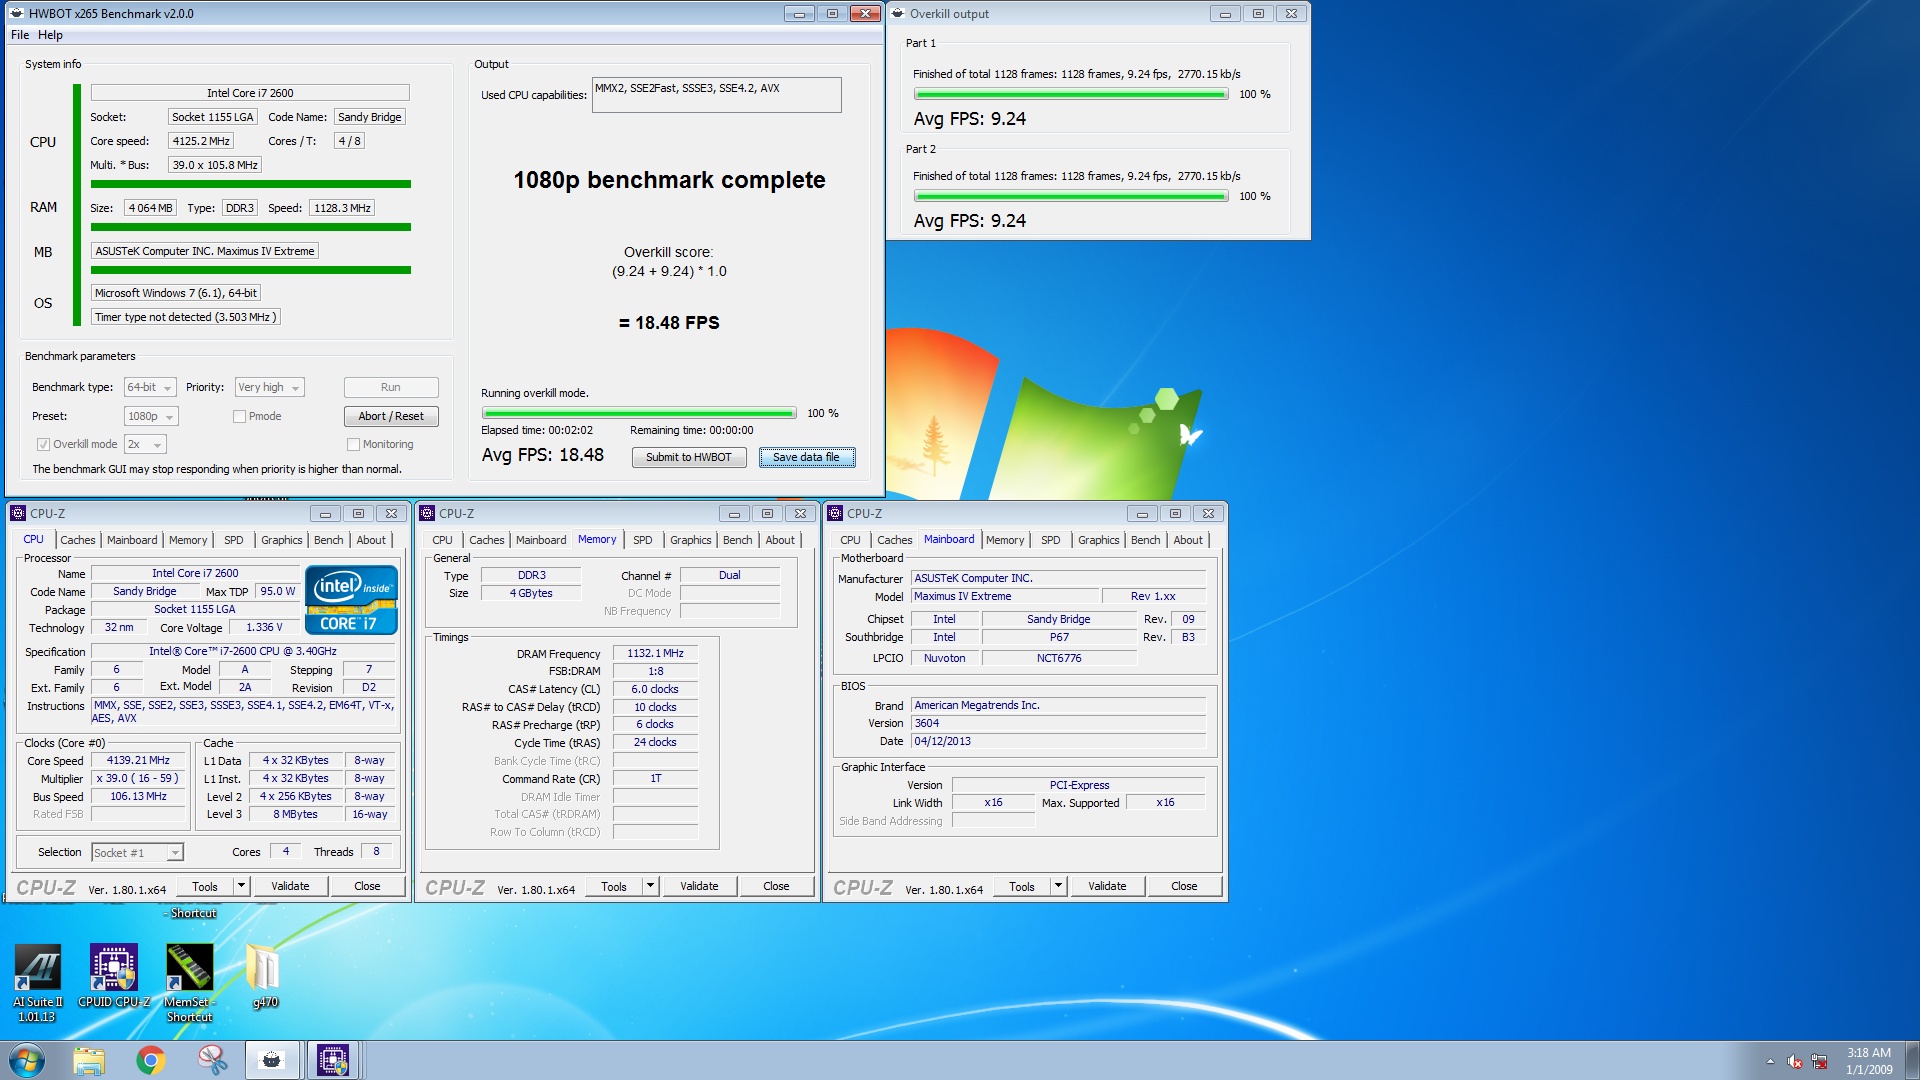Viewport: 1920px width, 1080px height.
Task: Open the Help menu in HWBOT
Action: (x=50, y=35)
